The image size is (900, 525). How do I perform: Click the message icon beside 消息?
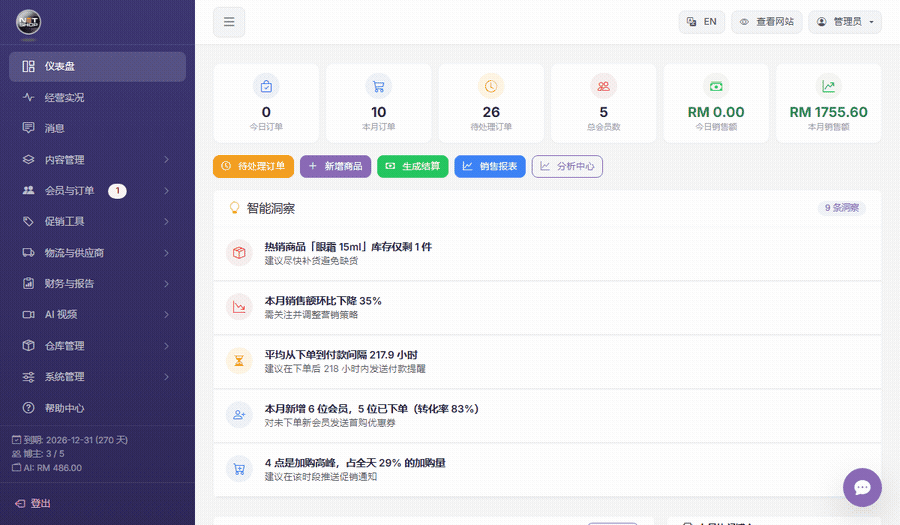coord(28,128)
